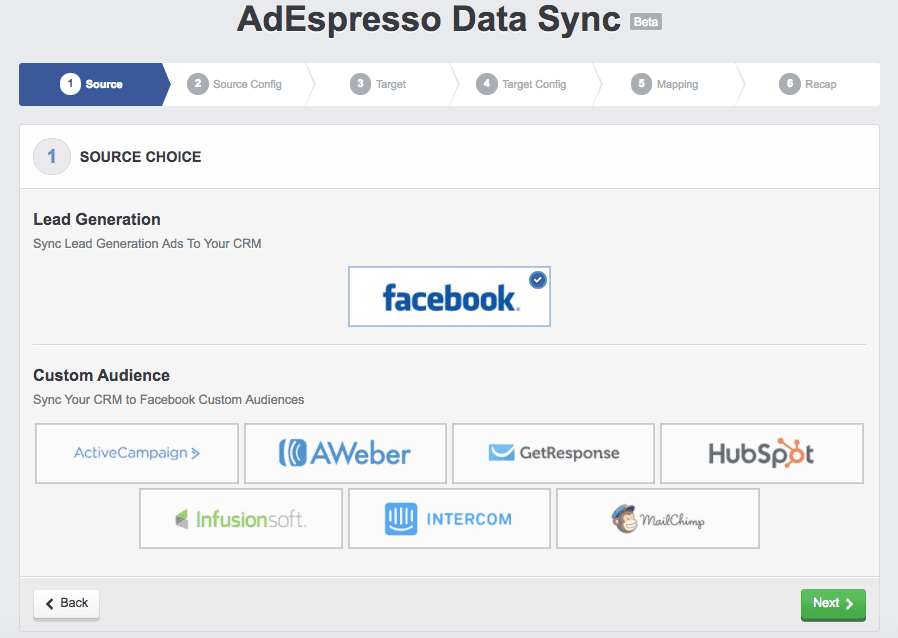Screen dimensions: 898x638
Task: Pick the MailChimp logo tile
Action: pos(657,518)
